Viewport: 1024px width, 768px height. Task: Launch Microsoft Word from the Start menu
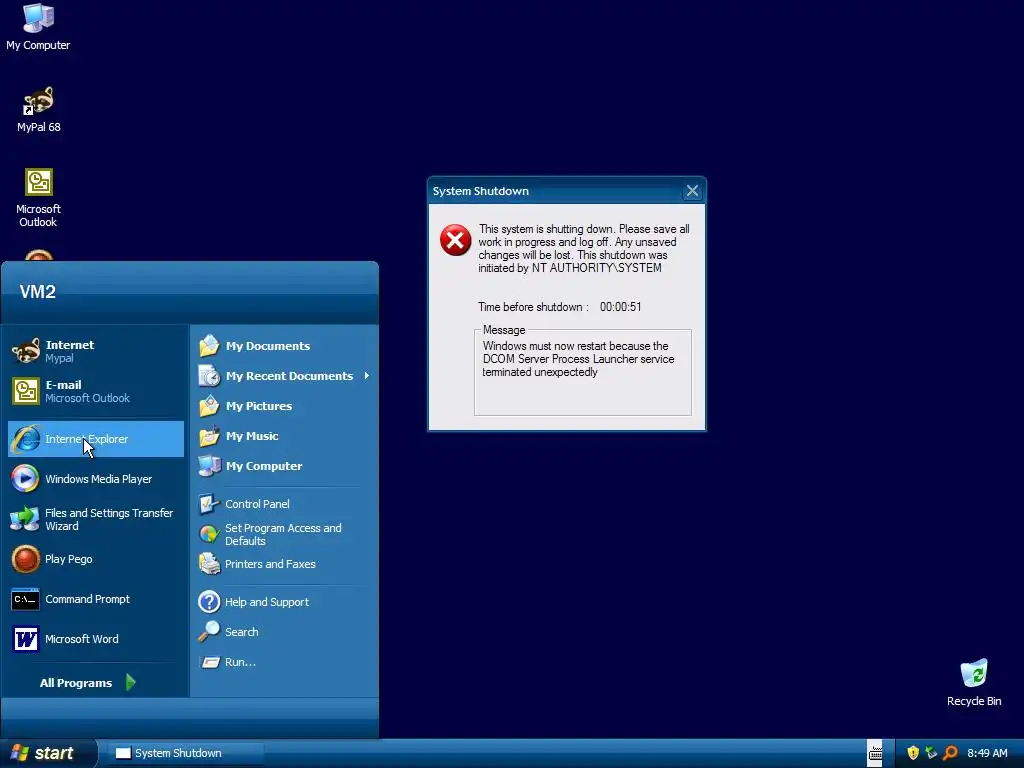tap(96, 639)
